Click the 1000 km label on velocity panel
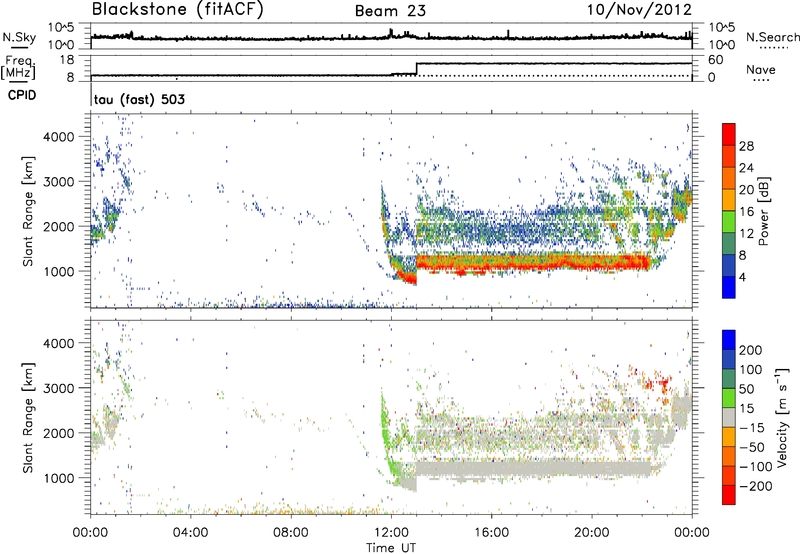Screen dimensions: 800x554 [x=59, y=478]
